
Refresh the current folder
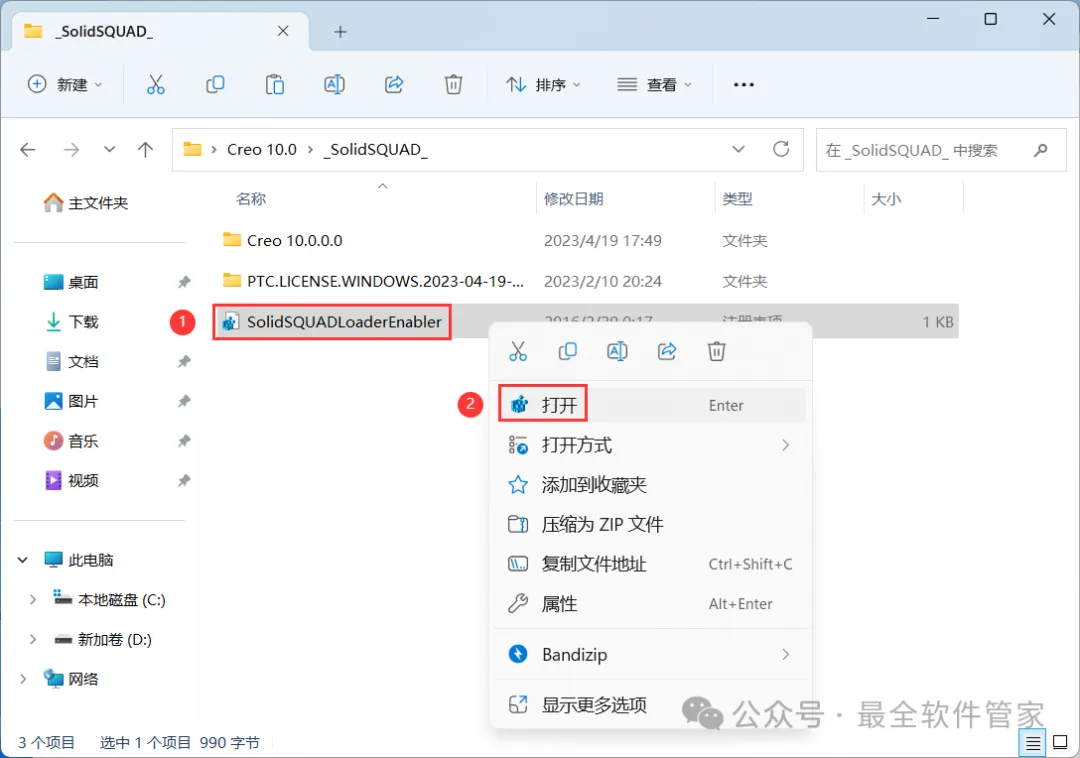pyautogui.click(x=781, y=149)
